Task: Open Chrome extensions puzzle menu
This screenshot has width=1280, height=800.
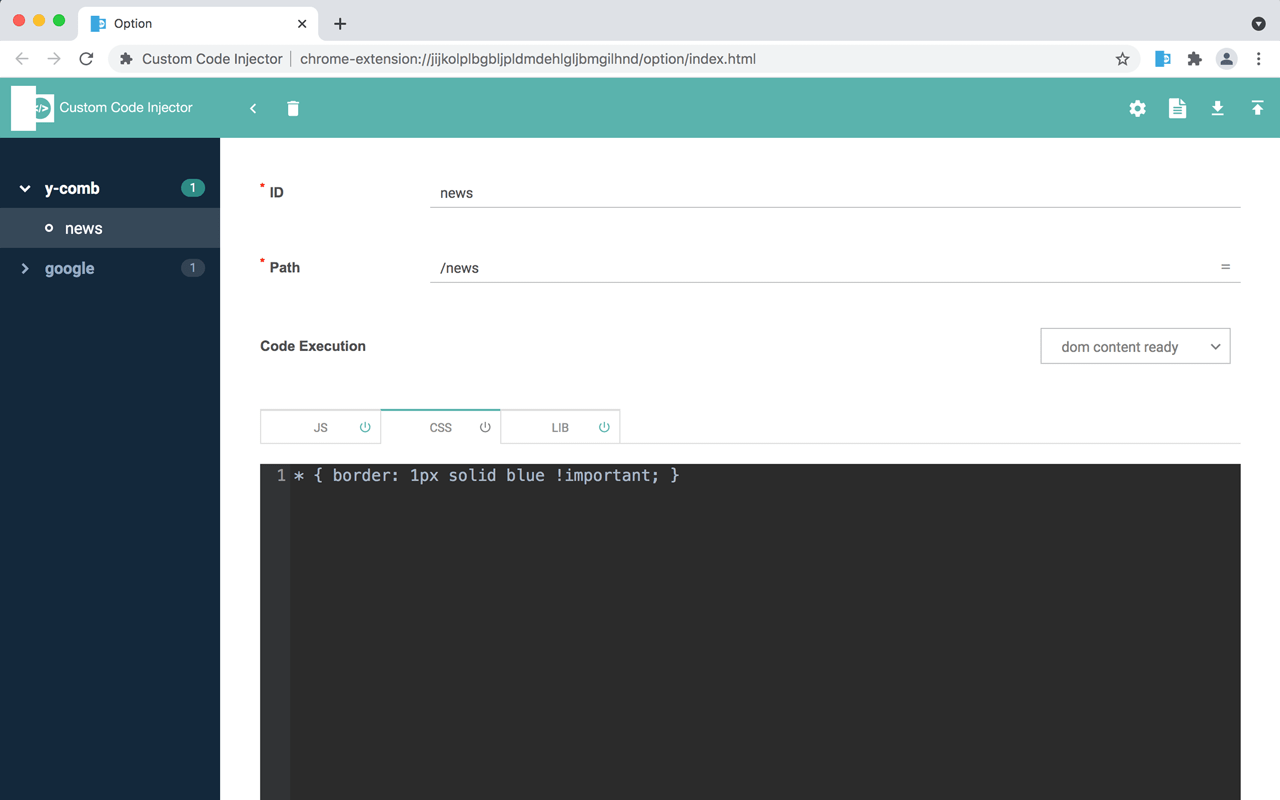Action: click(x=1194, y=59)
